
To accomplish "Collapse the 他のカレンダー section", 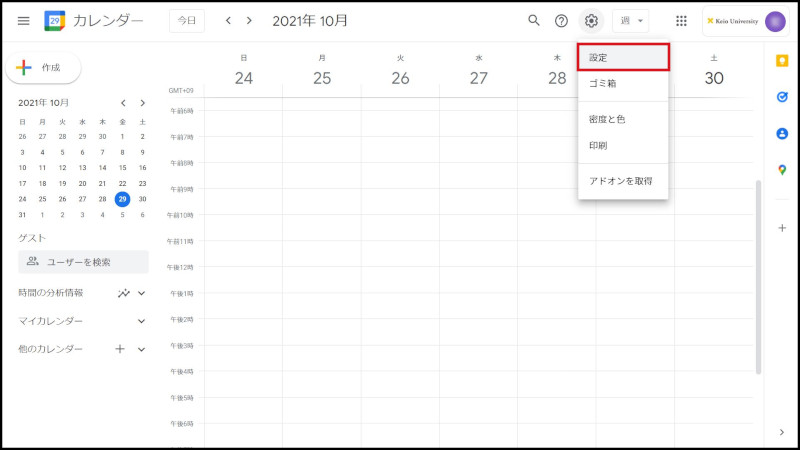I will tap(141, 349).
